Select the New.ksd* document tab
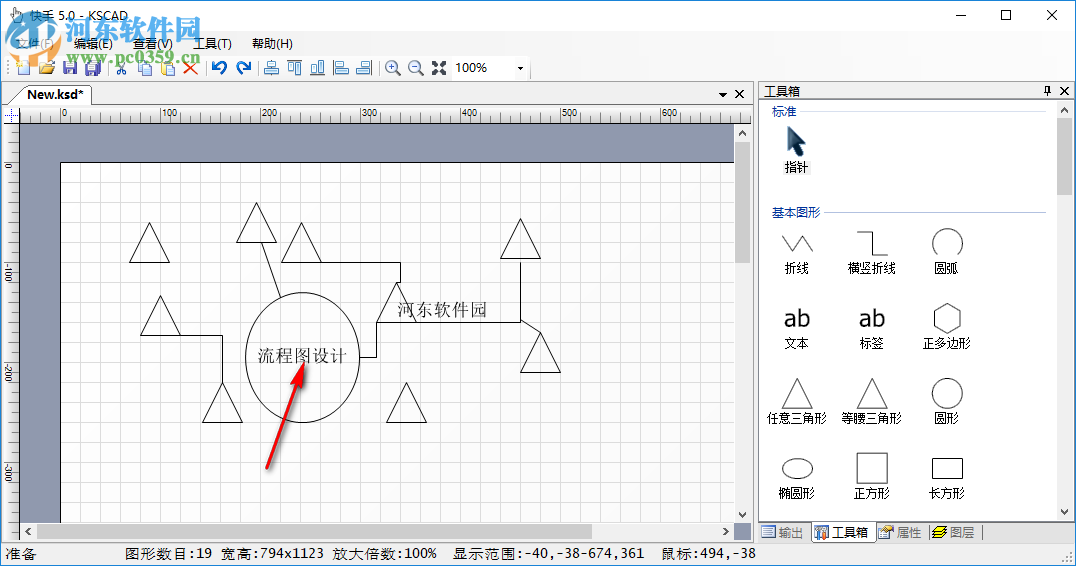The width and height of the screenshot is (1076, 566). (x=55, y=95)
